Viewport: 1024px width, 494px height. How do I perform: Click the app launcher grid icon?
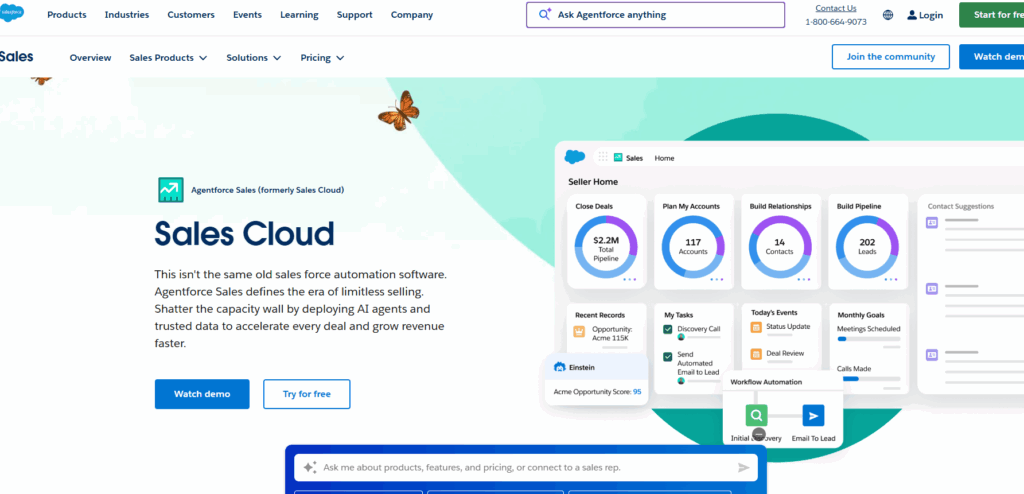602,157
